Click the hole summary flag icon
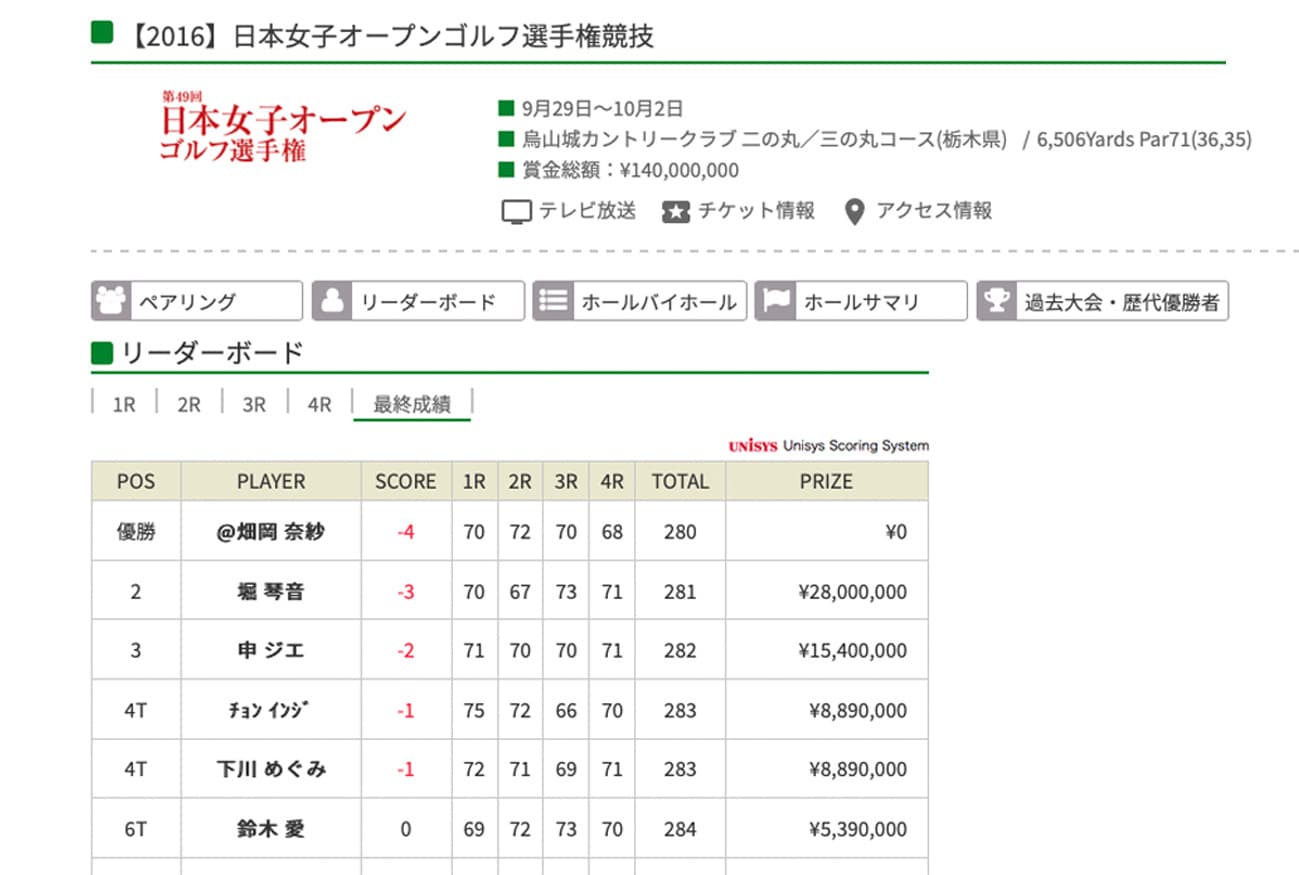 tap(774, 301)
